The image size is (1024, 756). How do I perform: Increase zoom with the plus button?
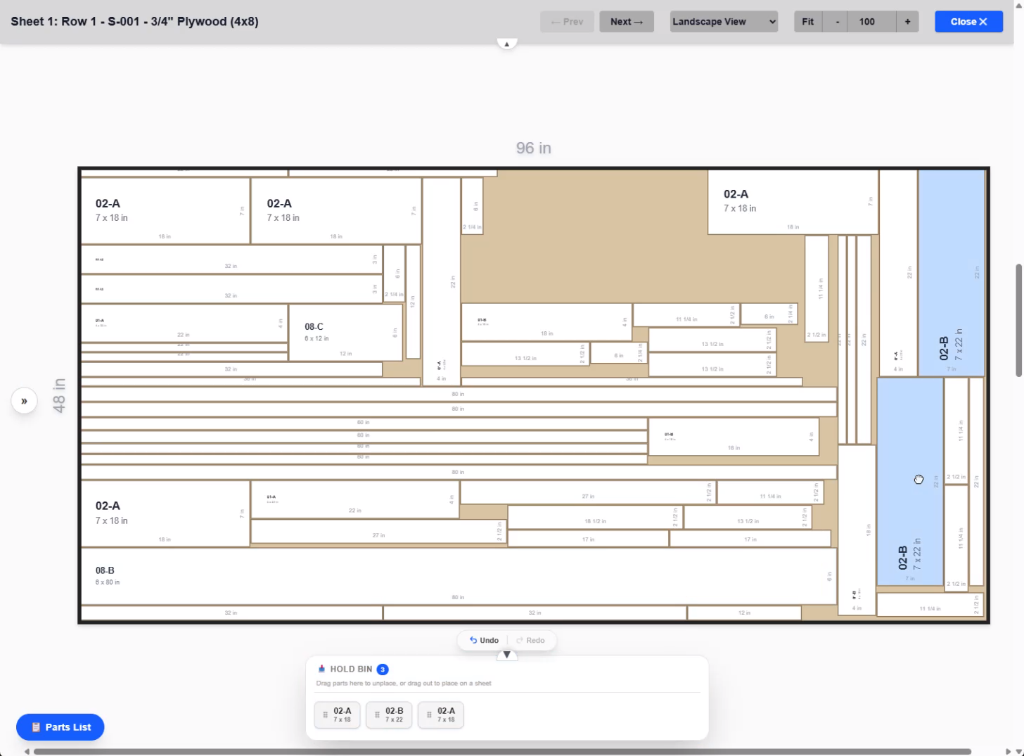(x=907, y=22)
